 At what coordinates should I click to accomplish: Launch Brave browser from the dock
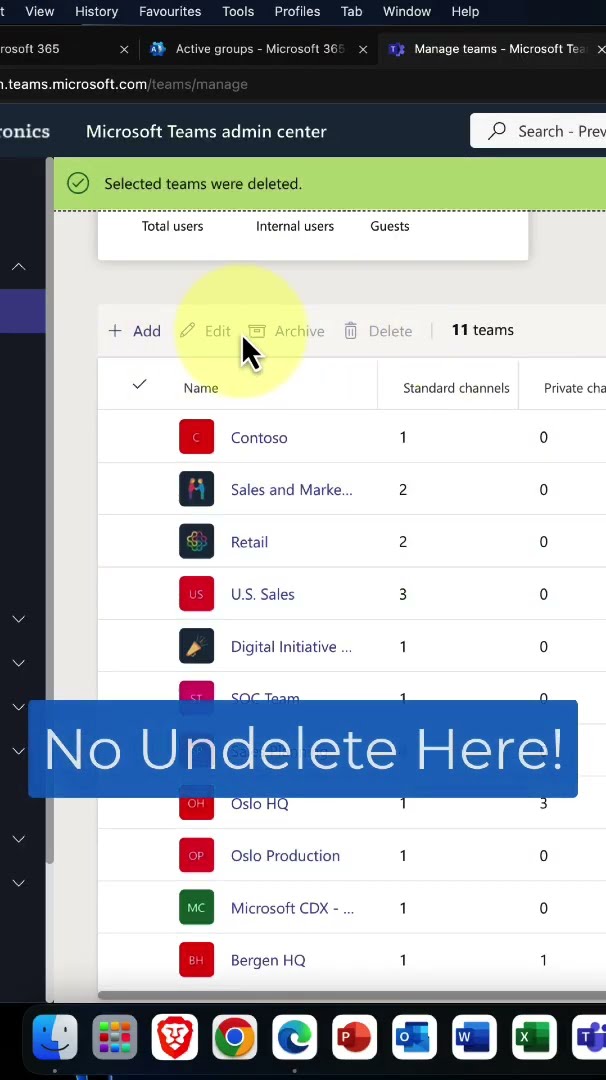(175, 1037)
